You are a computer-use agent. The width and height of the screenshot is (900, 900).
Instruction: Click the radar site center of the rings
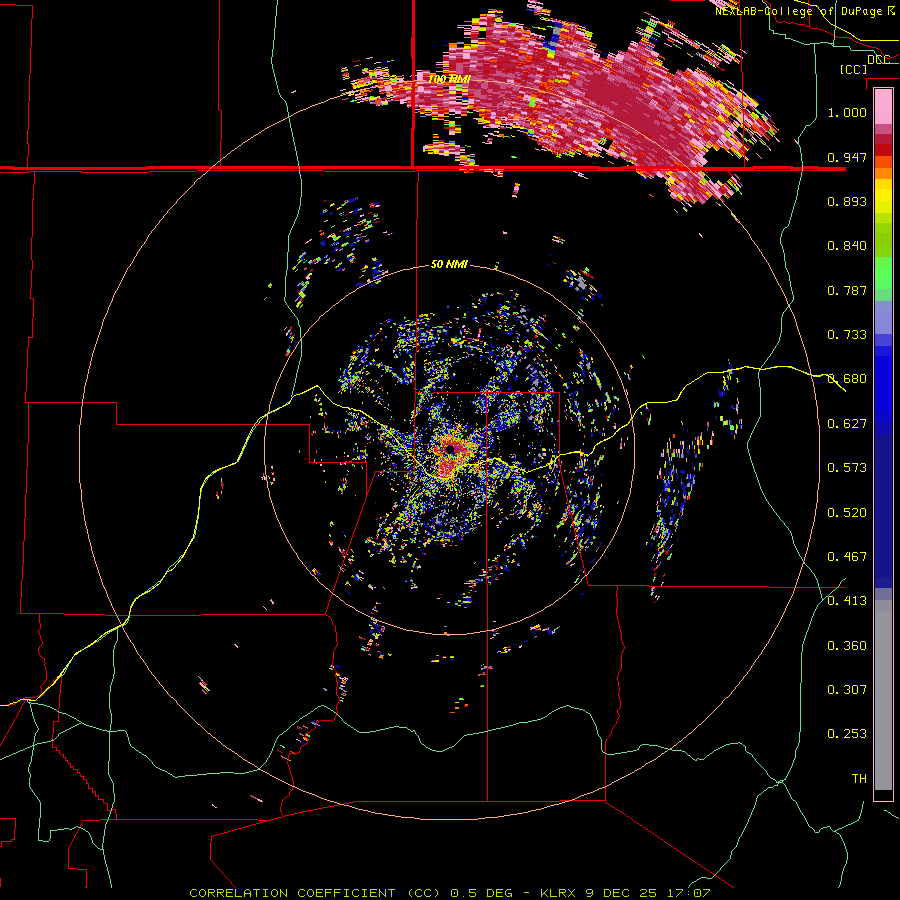click(x=449, y=449)
